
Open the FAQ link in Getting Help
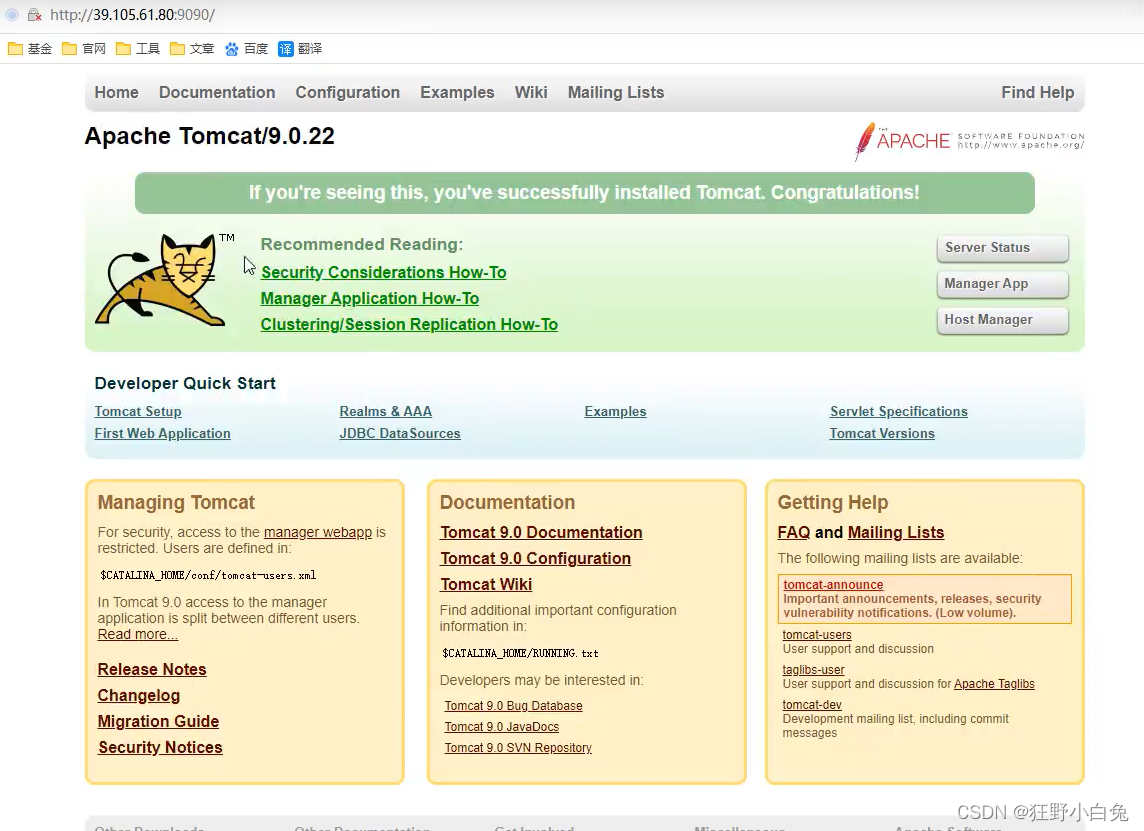click(x=794, y=533)
